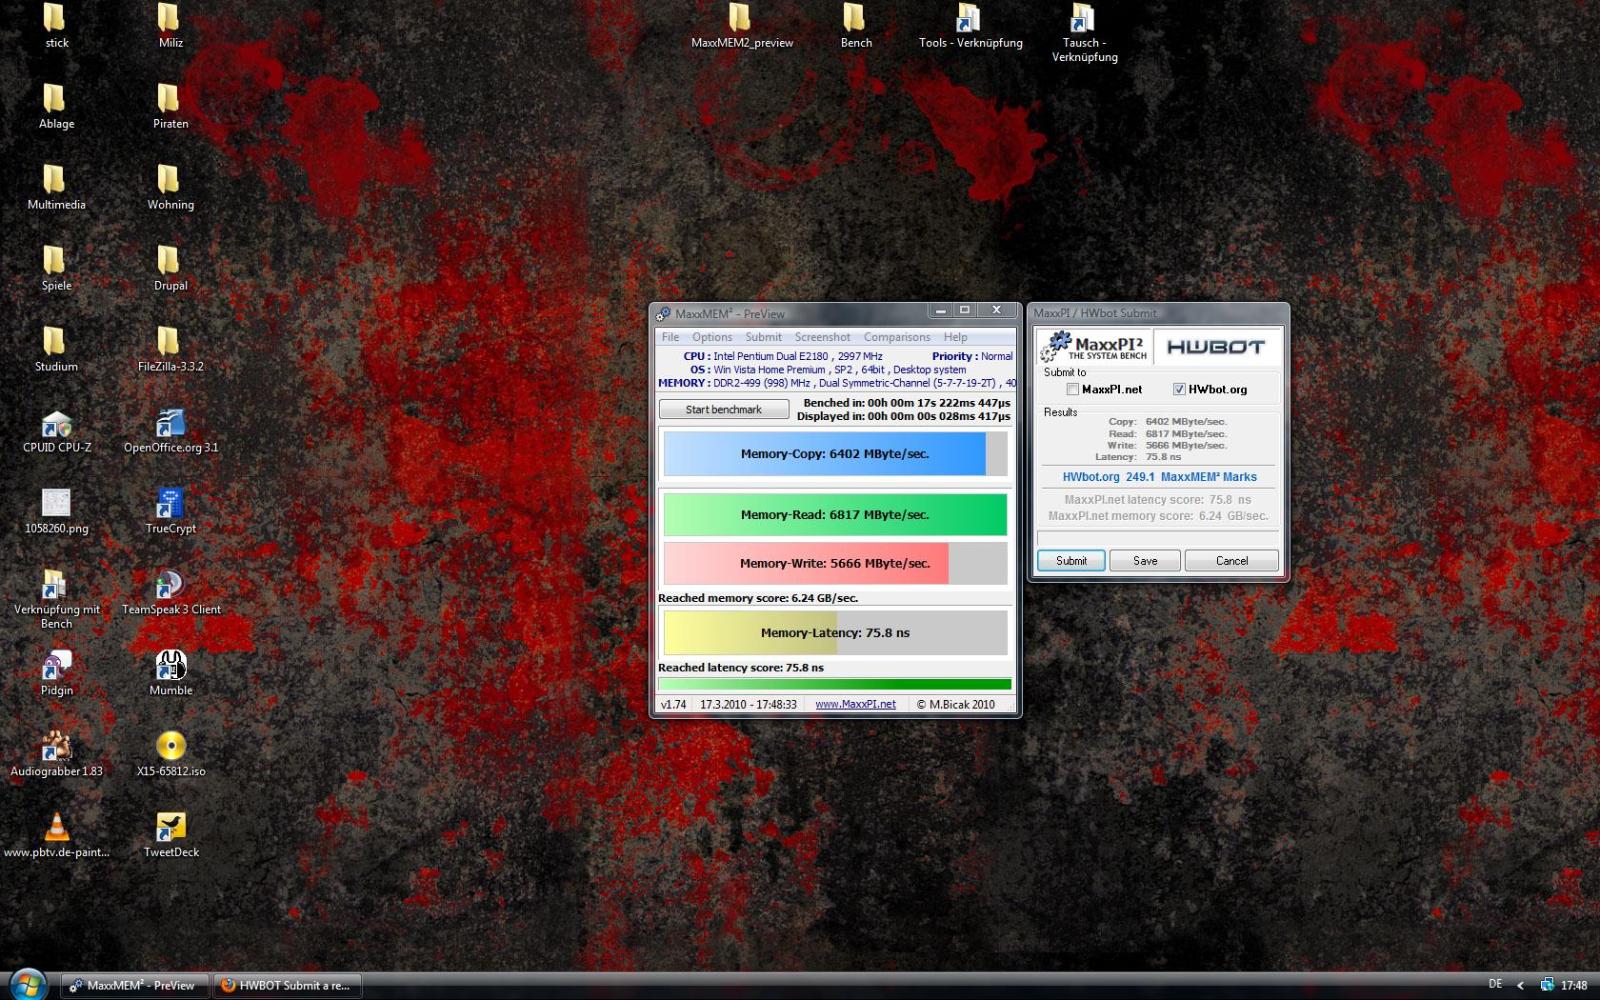This screenshot has width=1600, height=1000.
Task: Click the HWbot.org 249.1 MaxxMEM² Marks text
Action: pyautogui.click(x=1159, y=477)
